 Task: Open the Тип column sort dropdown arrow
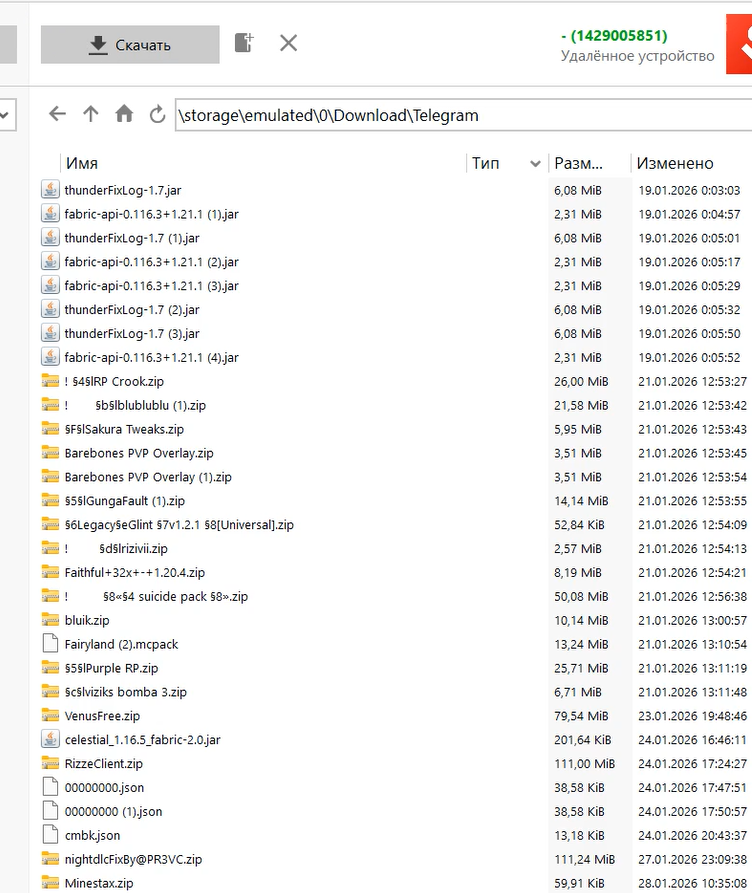point(535,164)
